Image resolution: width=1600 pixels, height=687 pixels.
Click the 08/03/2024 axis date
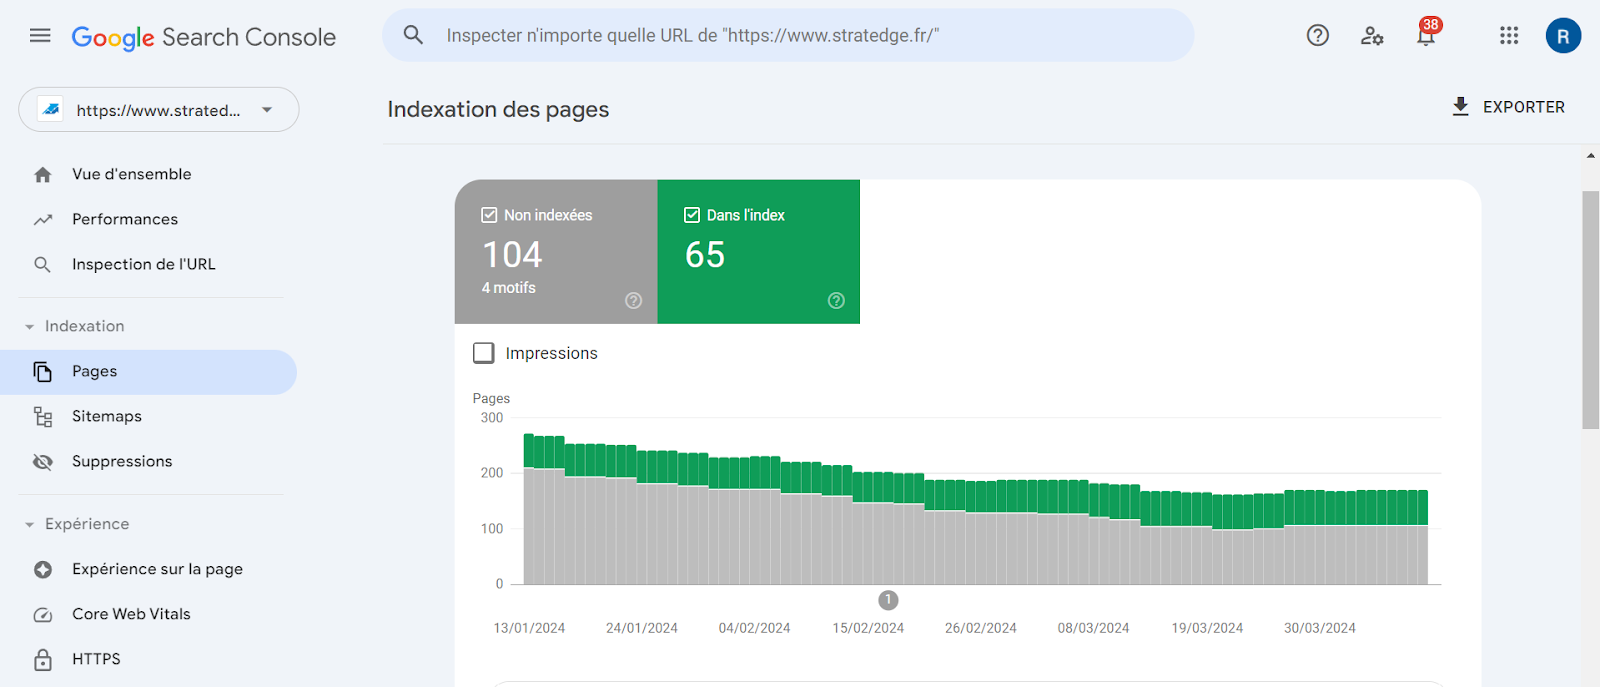click(x=1093, y=628)
